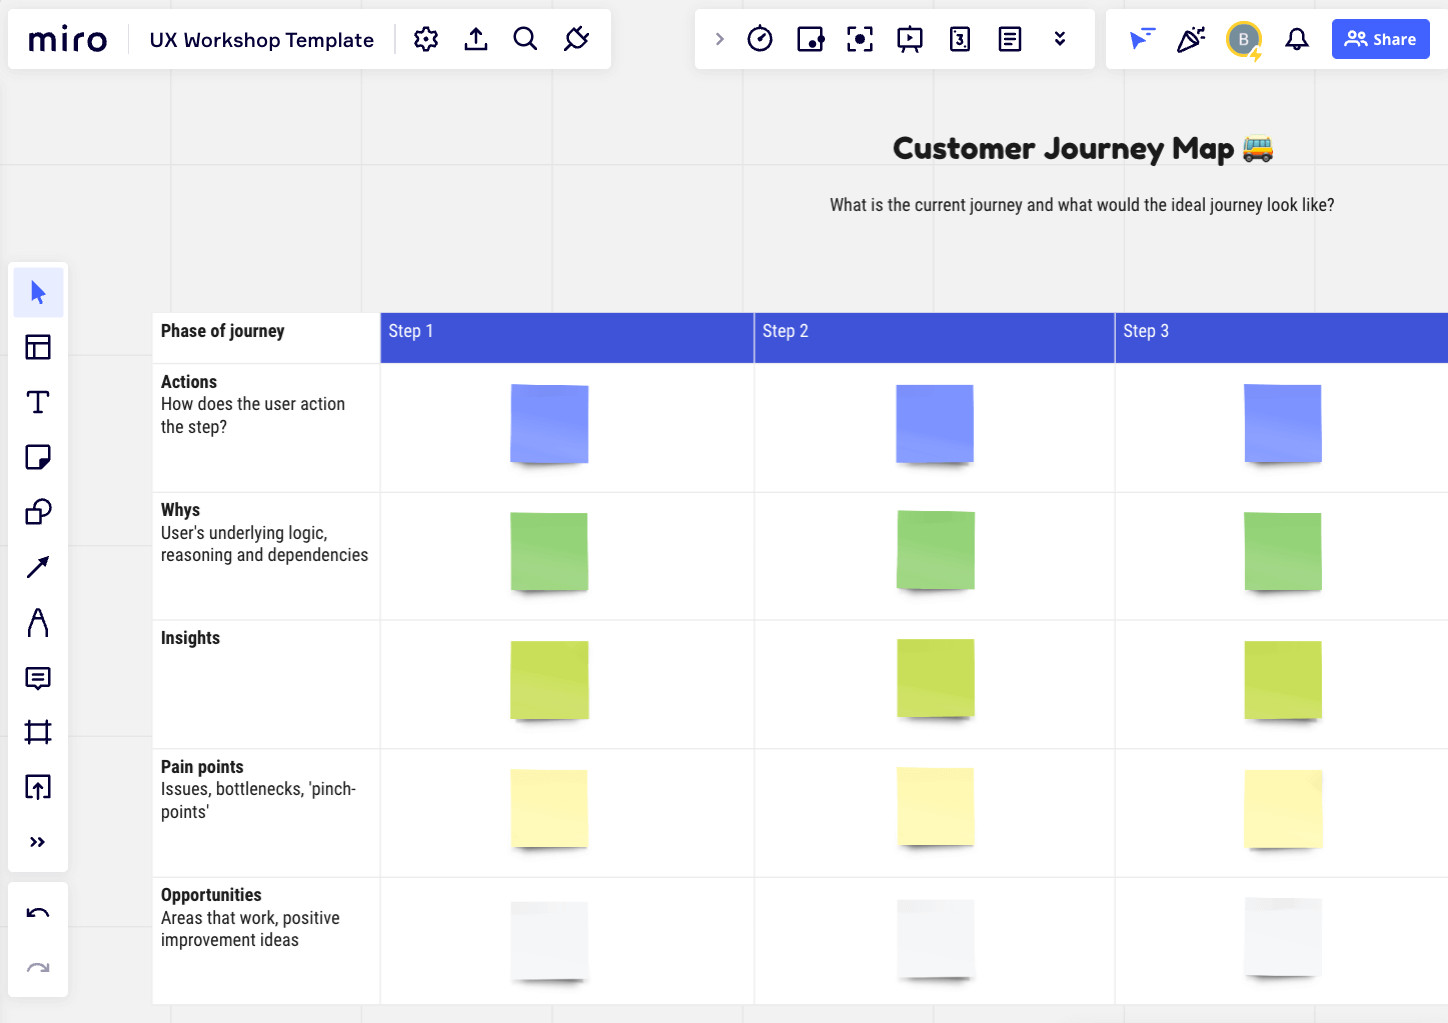This screenshot has height=1023, width=1448.
Task: Collapse the collaboration toolbar chevron
Action: pyautogui.click(x=719, y=39)
